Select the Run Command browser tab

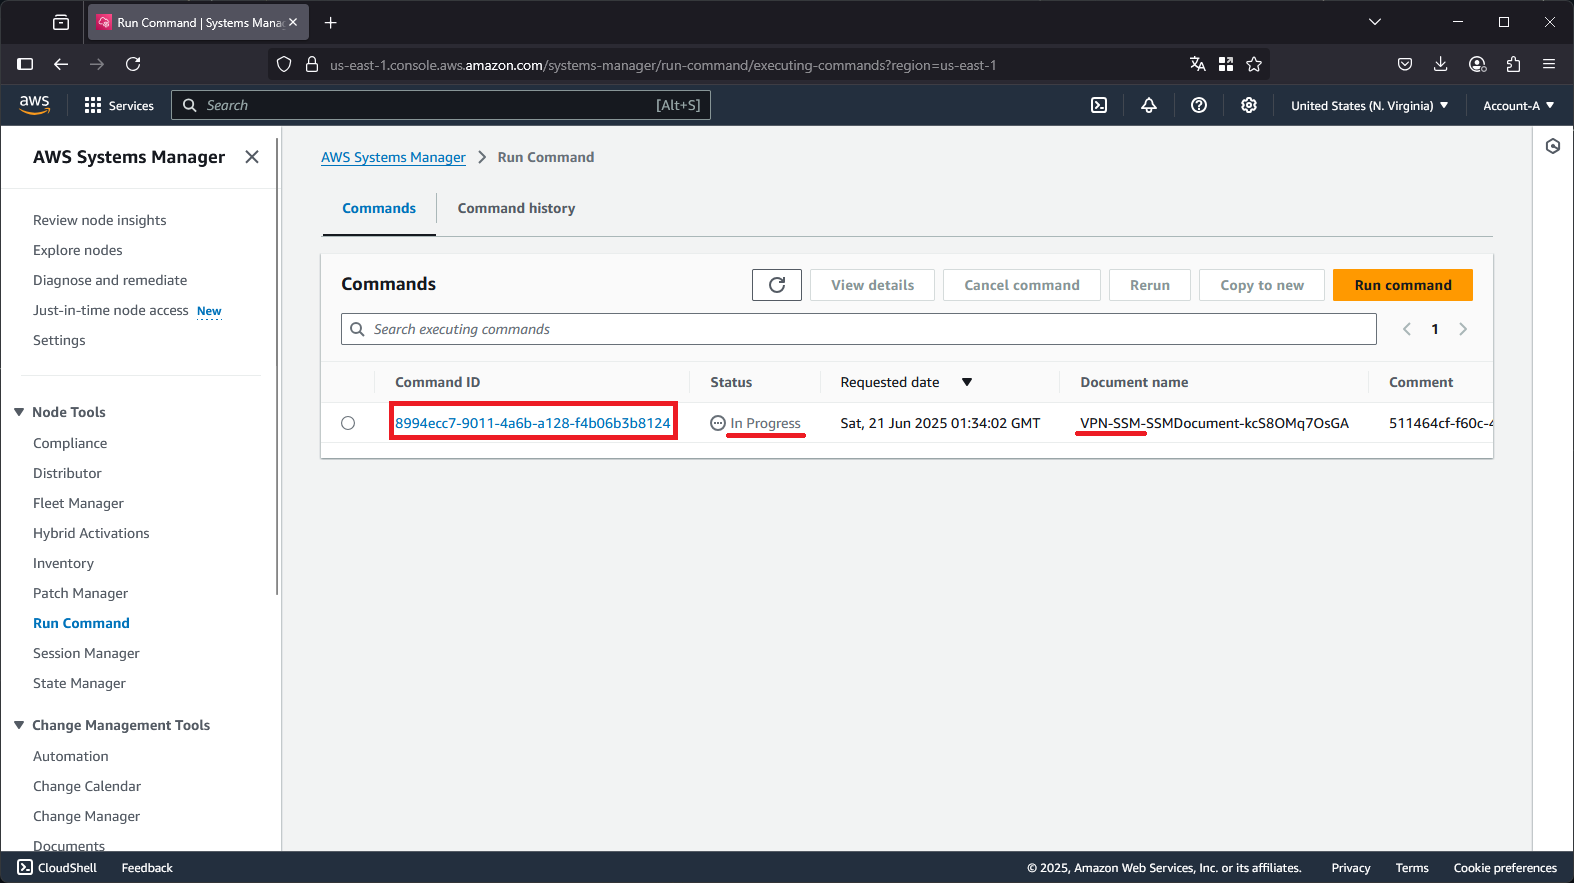click(198, 22)
